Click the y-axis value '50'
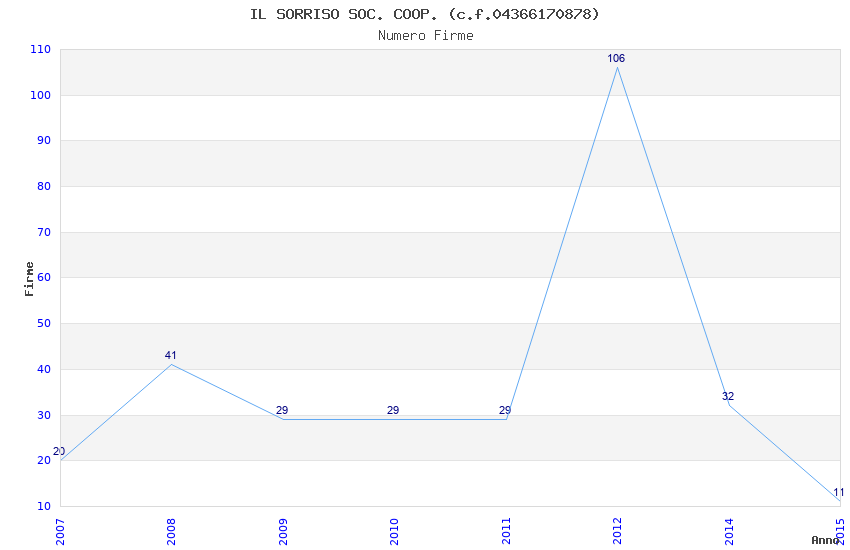 click(x=44, y=323)
